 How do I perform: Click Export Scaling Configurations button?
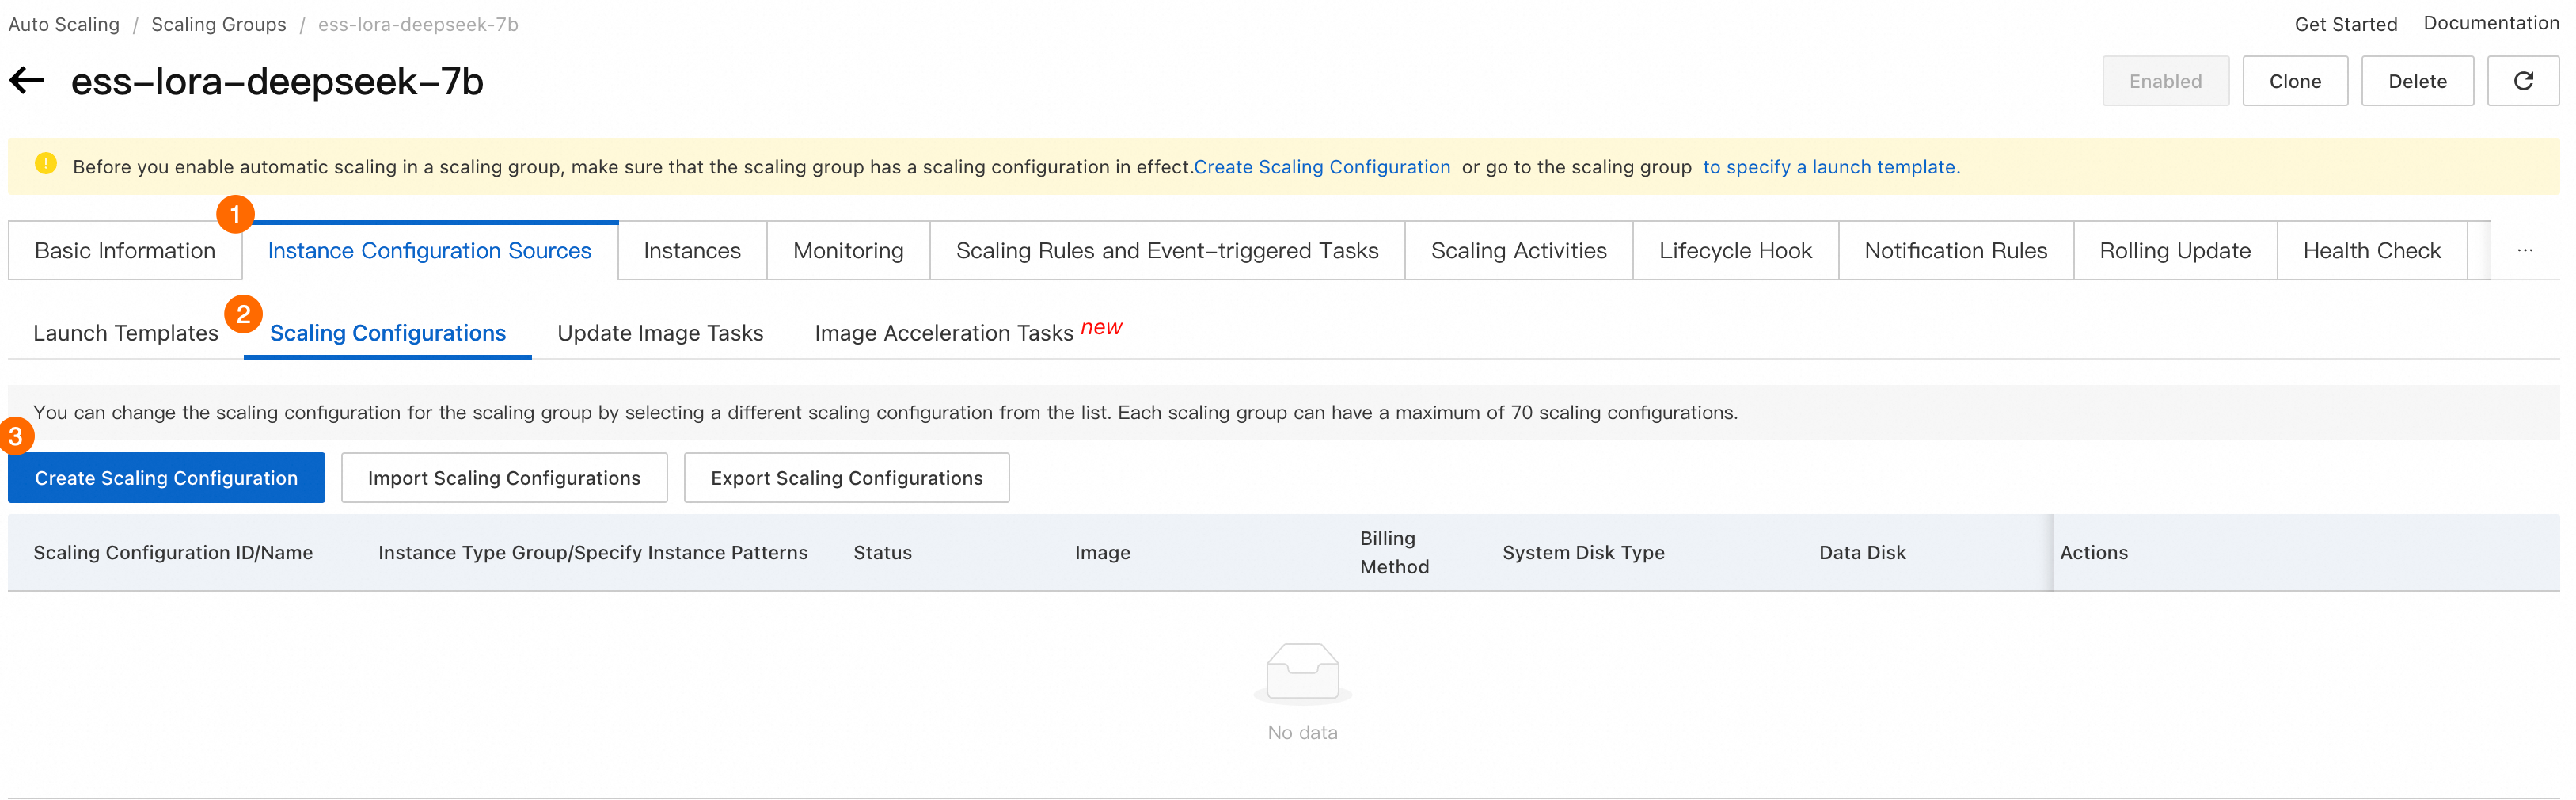[x=847, y=478]
